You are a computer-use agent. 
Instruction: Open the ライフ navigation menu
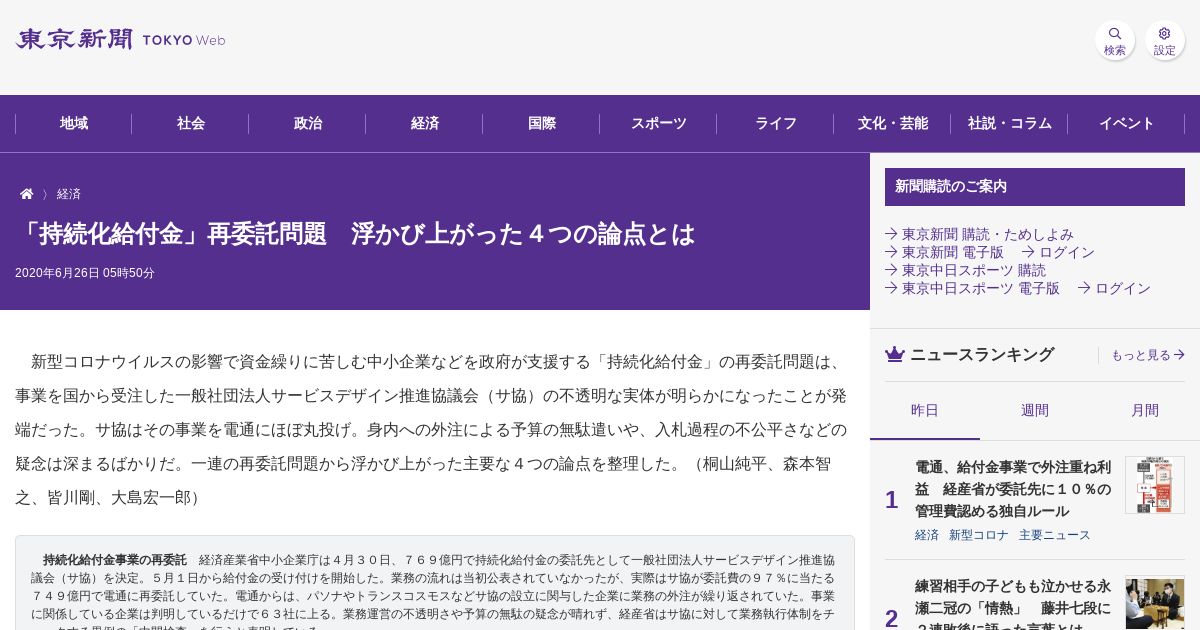[776, 123]
